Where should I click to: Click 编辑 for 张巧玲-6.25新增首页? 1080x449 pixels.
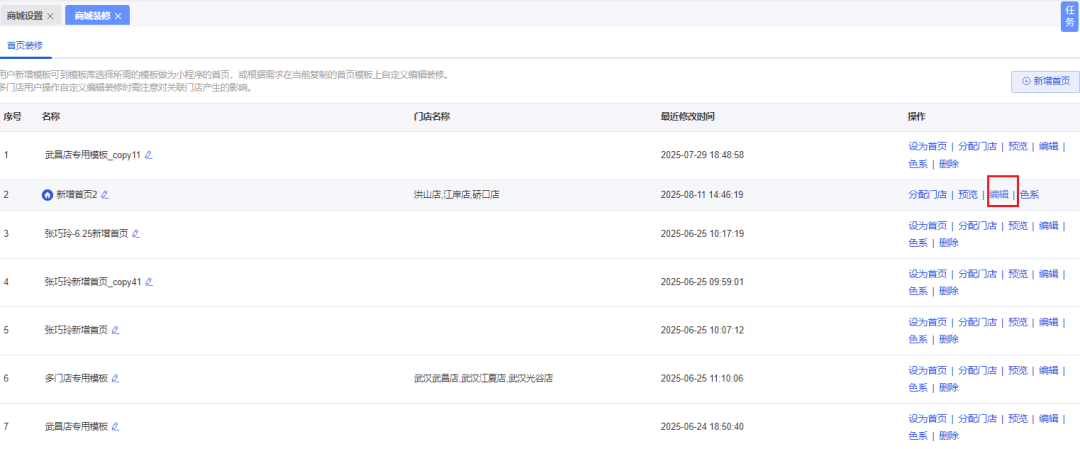pos(1048,225)
